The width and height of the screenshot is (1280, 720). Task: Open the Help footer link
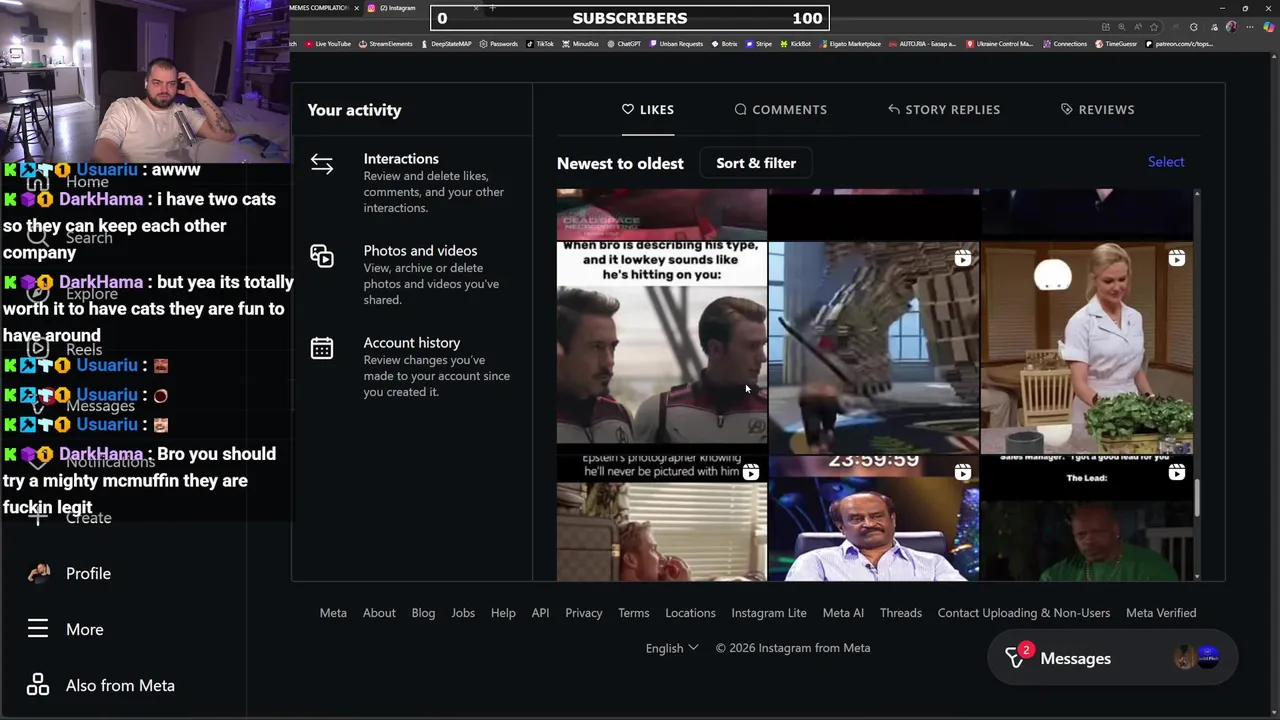click(x=503, y=613)
